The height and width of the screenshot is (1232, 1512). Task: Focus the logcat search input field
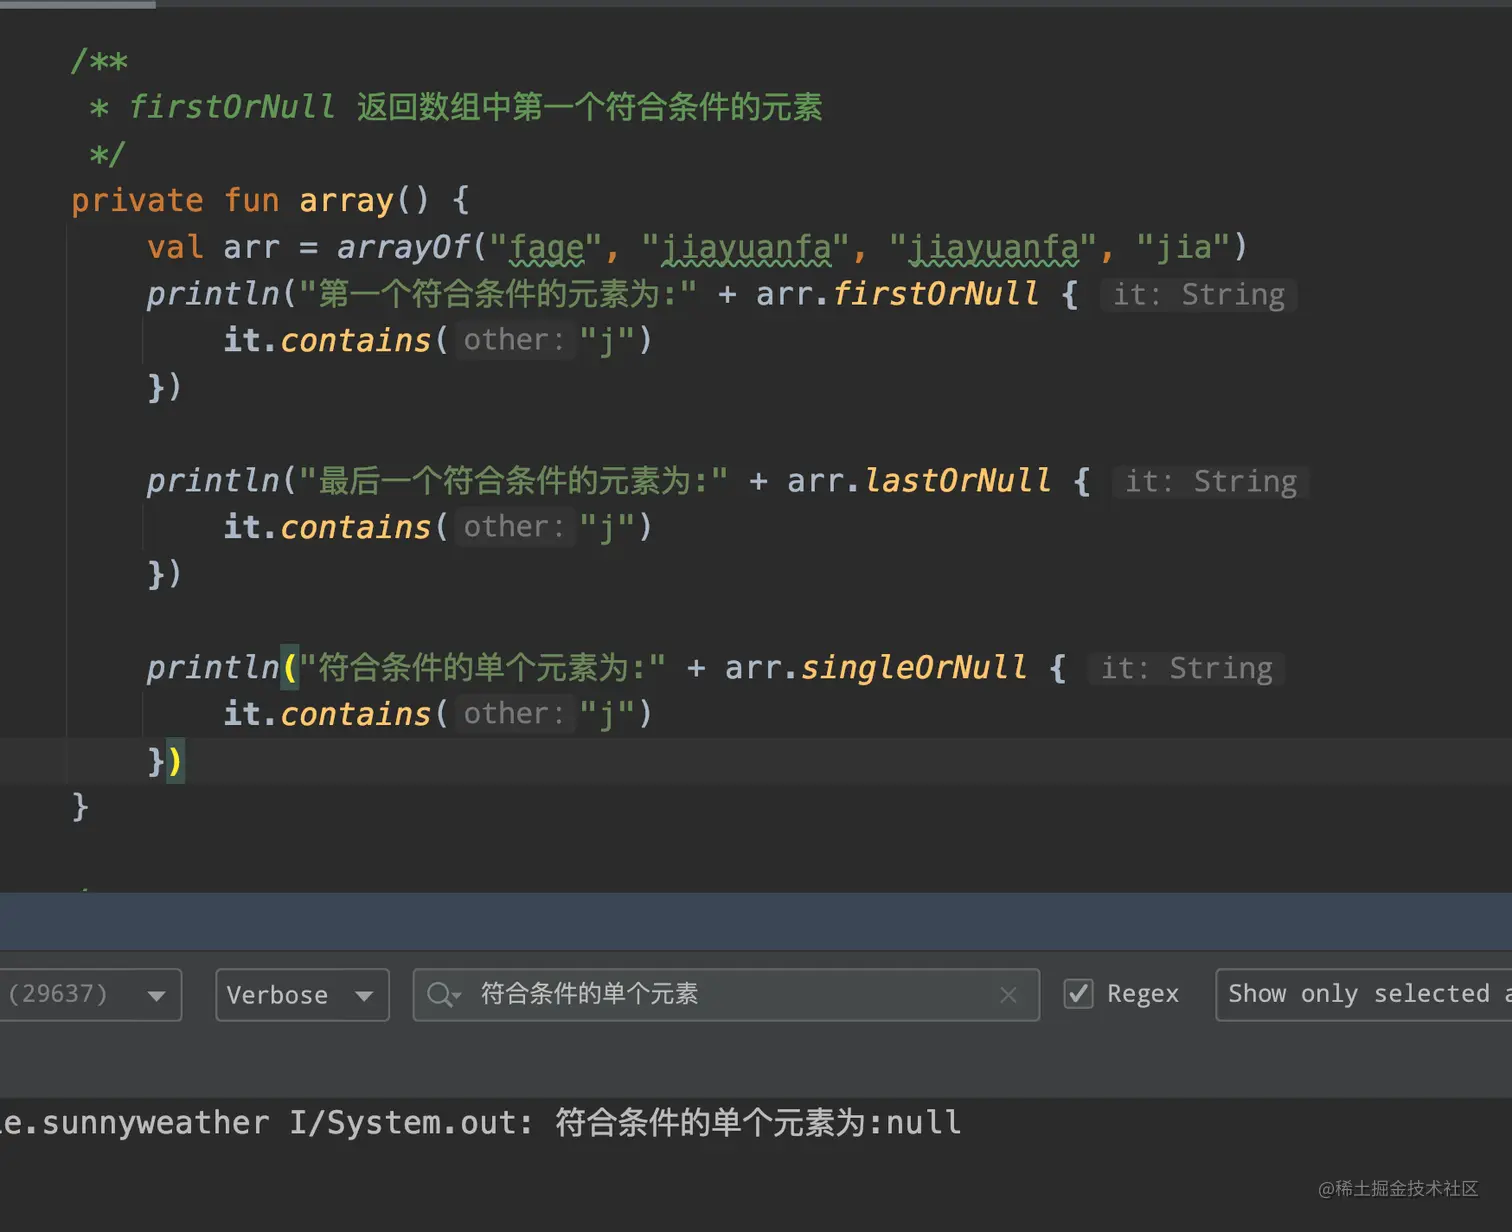pos(726,994)
